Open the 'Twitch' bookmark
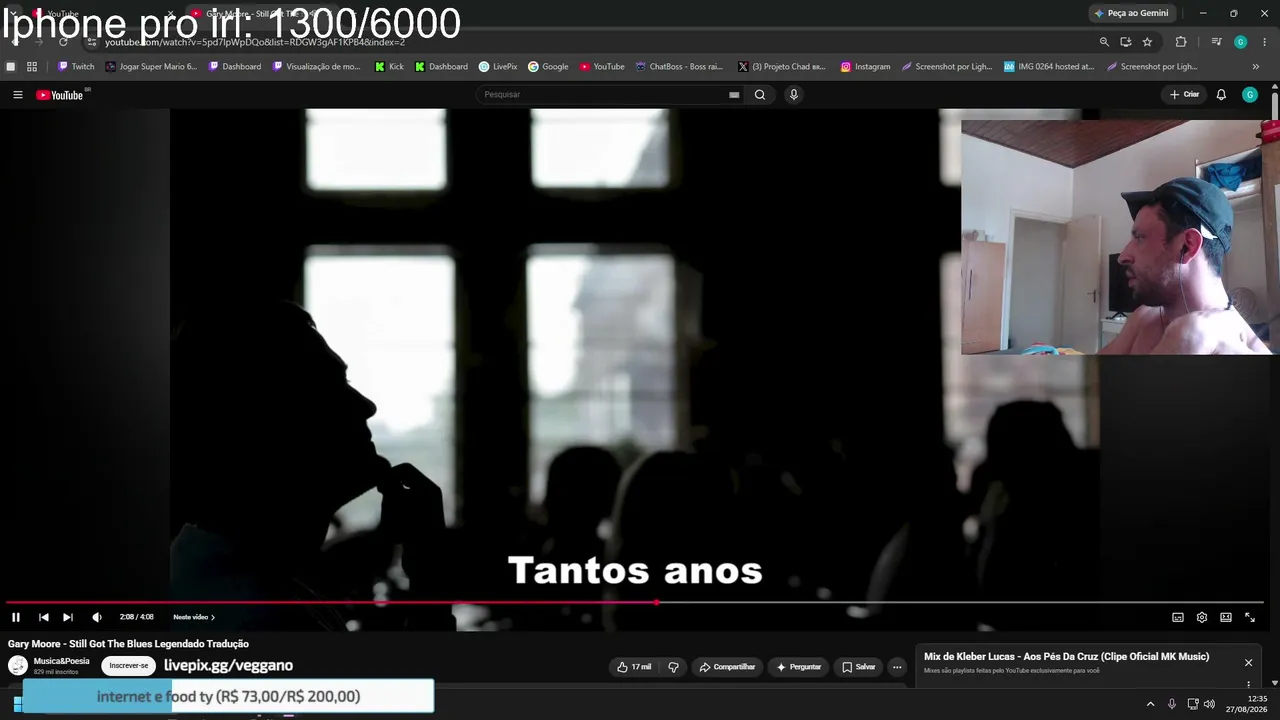 coord(76,67)
